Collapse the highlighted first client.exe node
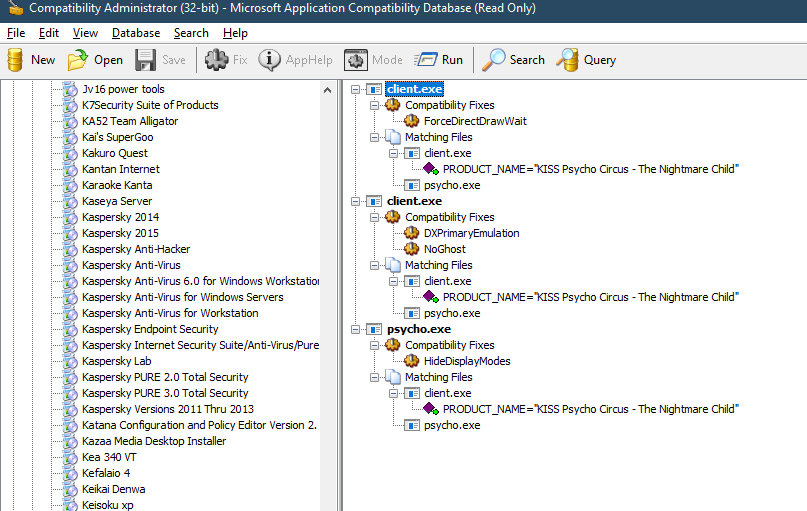Image resolution: width=807 pixels, height=511 pixels. click(355, 90)
